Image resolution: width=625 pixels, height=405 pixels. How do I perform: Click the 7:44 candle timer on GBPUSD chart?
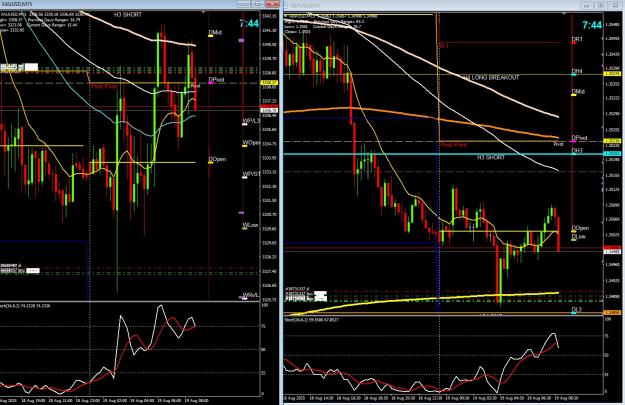[x=592, y=25]
